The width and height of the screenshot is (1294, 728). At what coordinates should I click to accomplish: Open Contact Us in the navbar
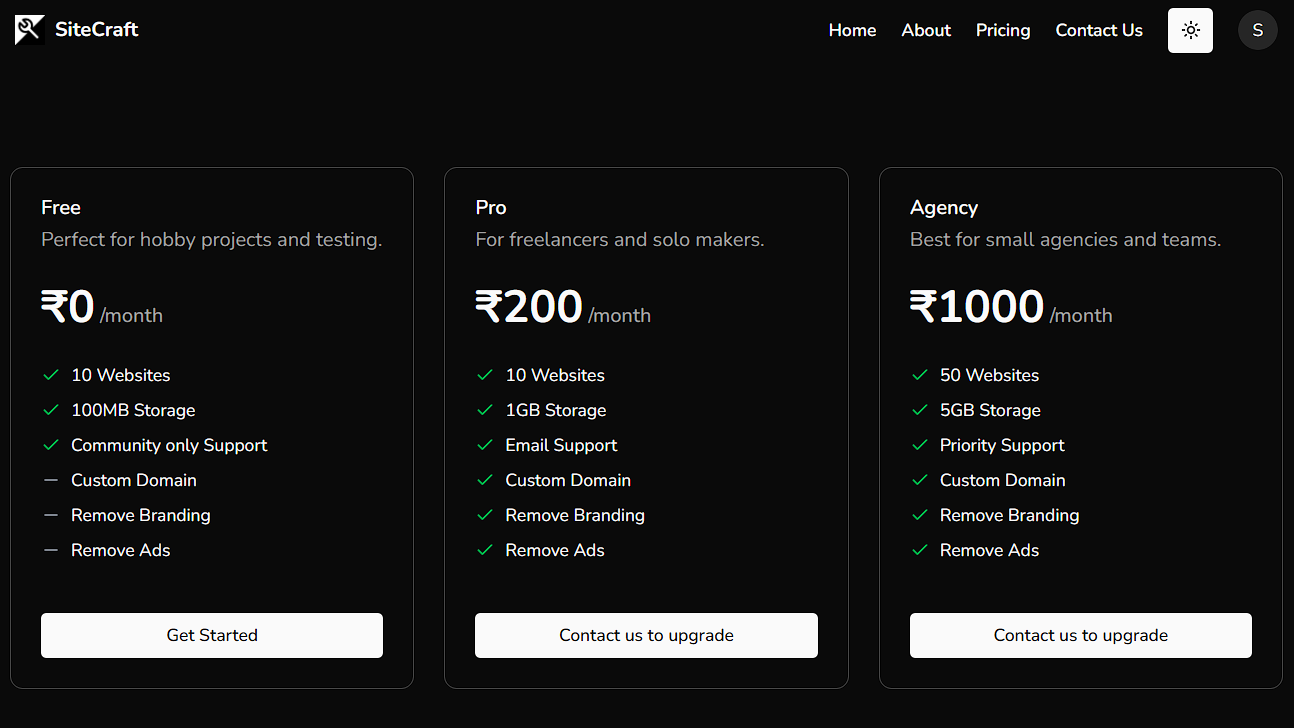click(1098, 30)
